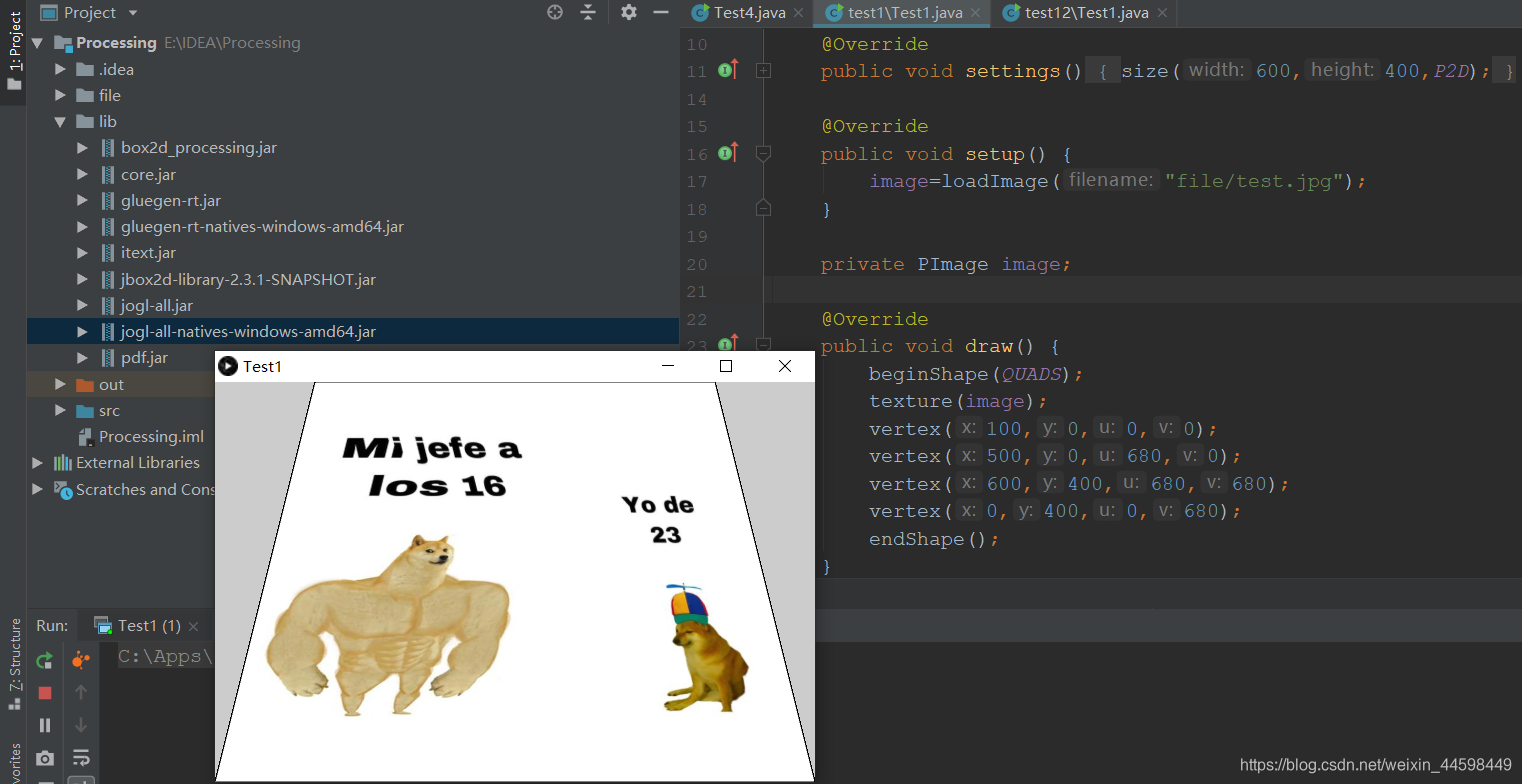Expand the out folder
This screenshot has height=784, width=1522.
pos(60,384)
